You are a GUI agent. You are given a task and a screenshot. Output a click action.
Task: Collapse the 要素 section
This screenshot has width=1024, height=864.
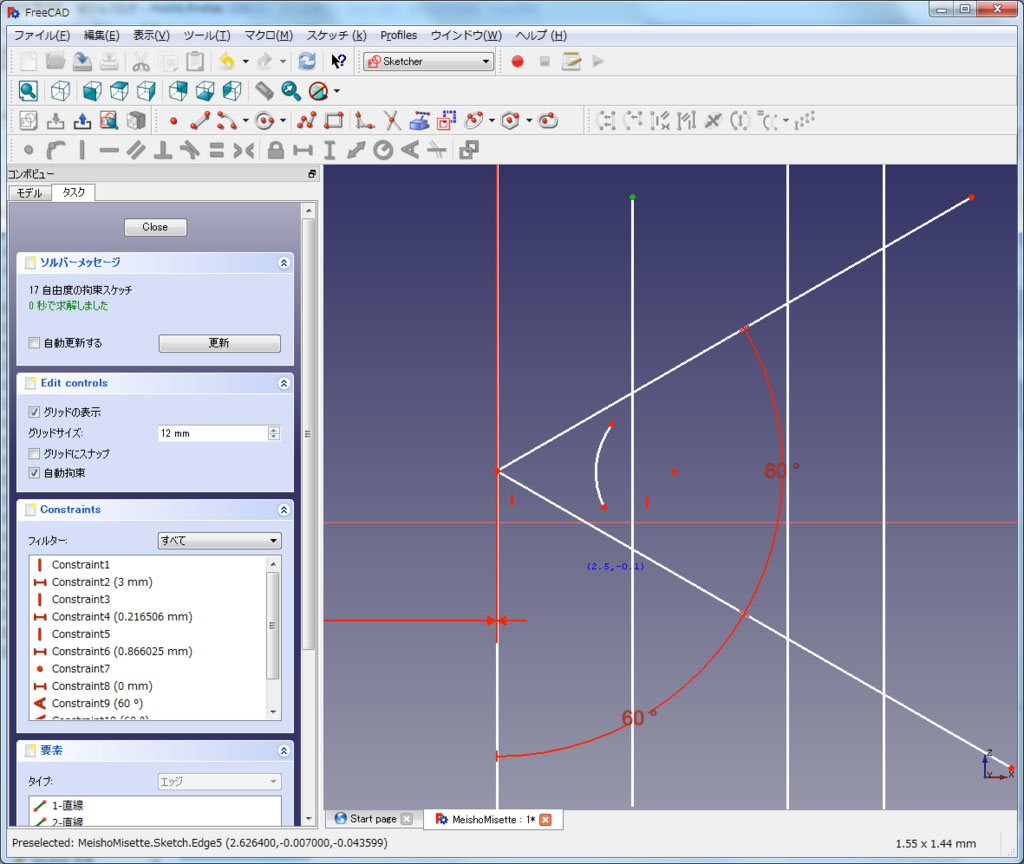(x=283, y=750)
